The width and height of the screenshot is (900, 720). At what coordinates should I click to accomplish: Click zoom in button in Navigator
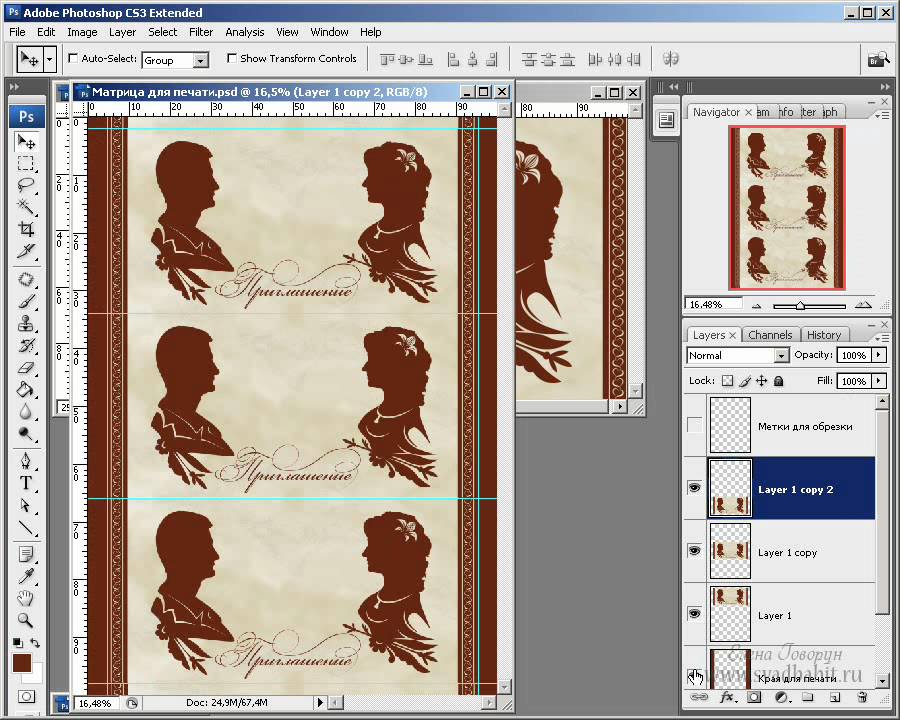(863, 305)
